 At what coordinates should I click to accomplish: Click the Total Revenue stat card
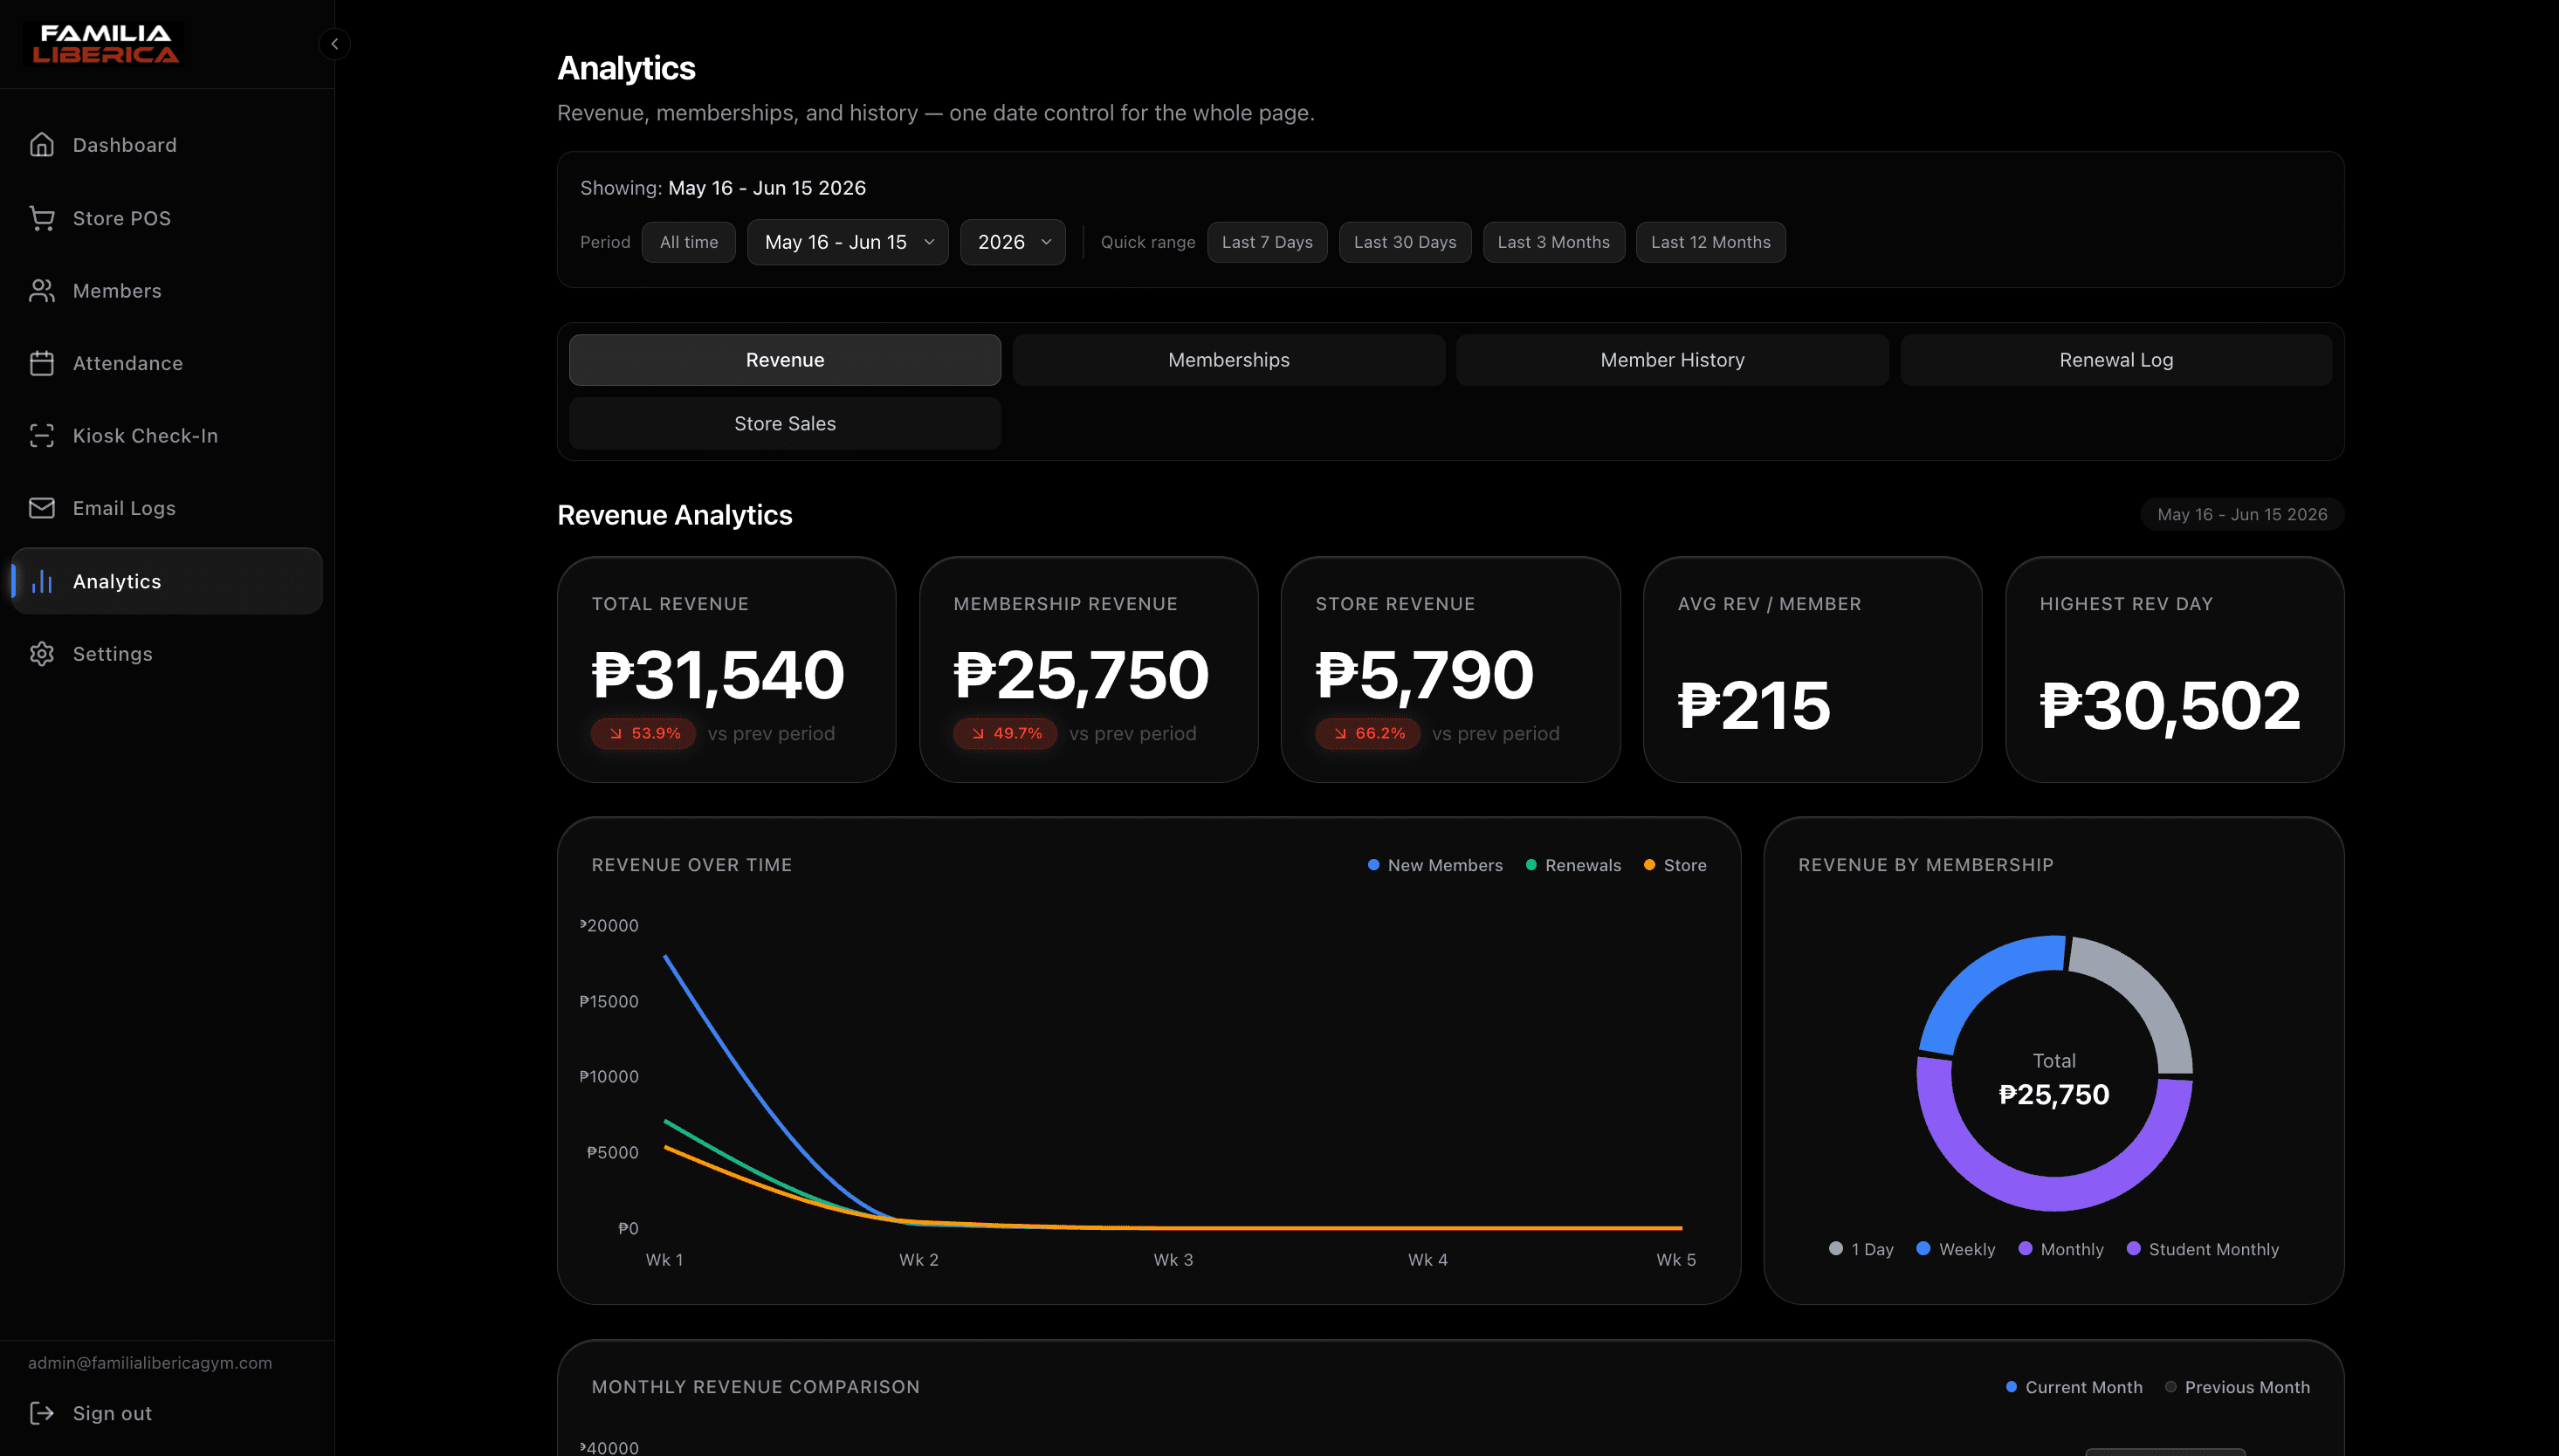point(727,670)
